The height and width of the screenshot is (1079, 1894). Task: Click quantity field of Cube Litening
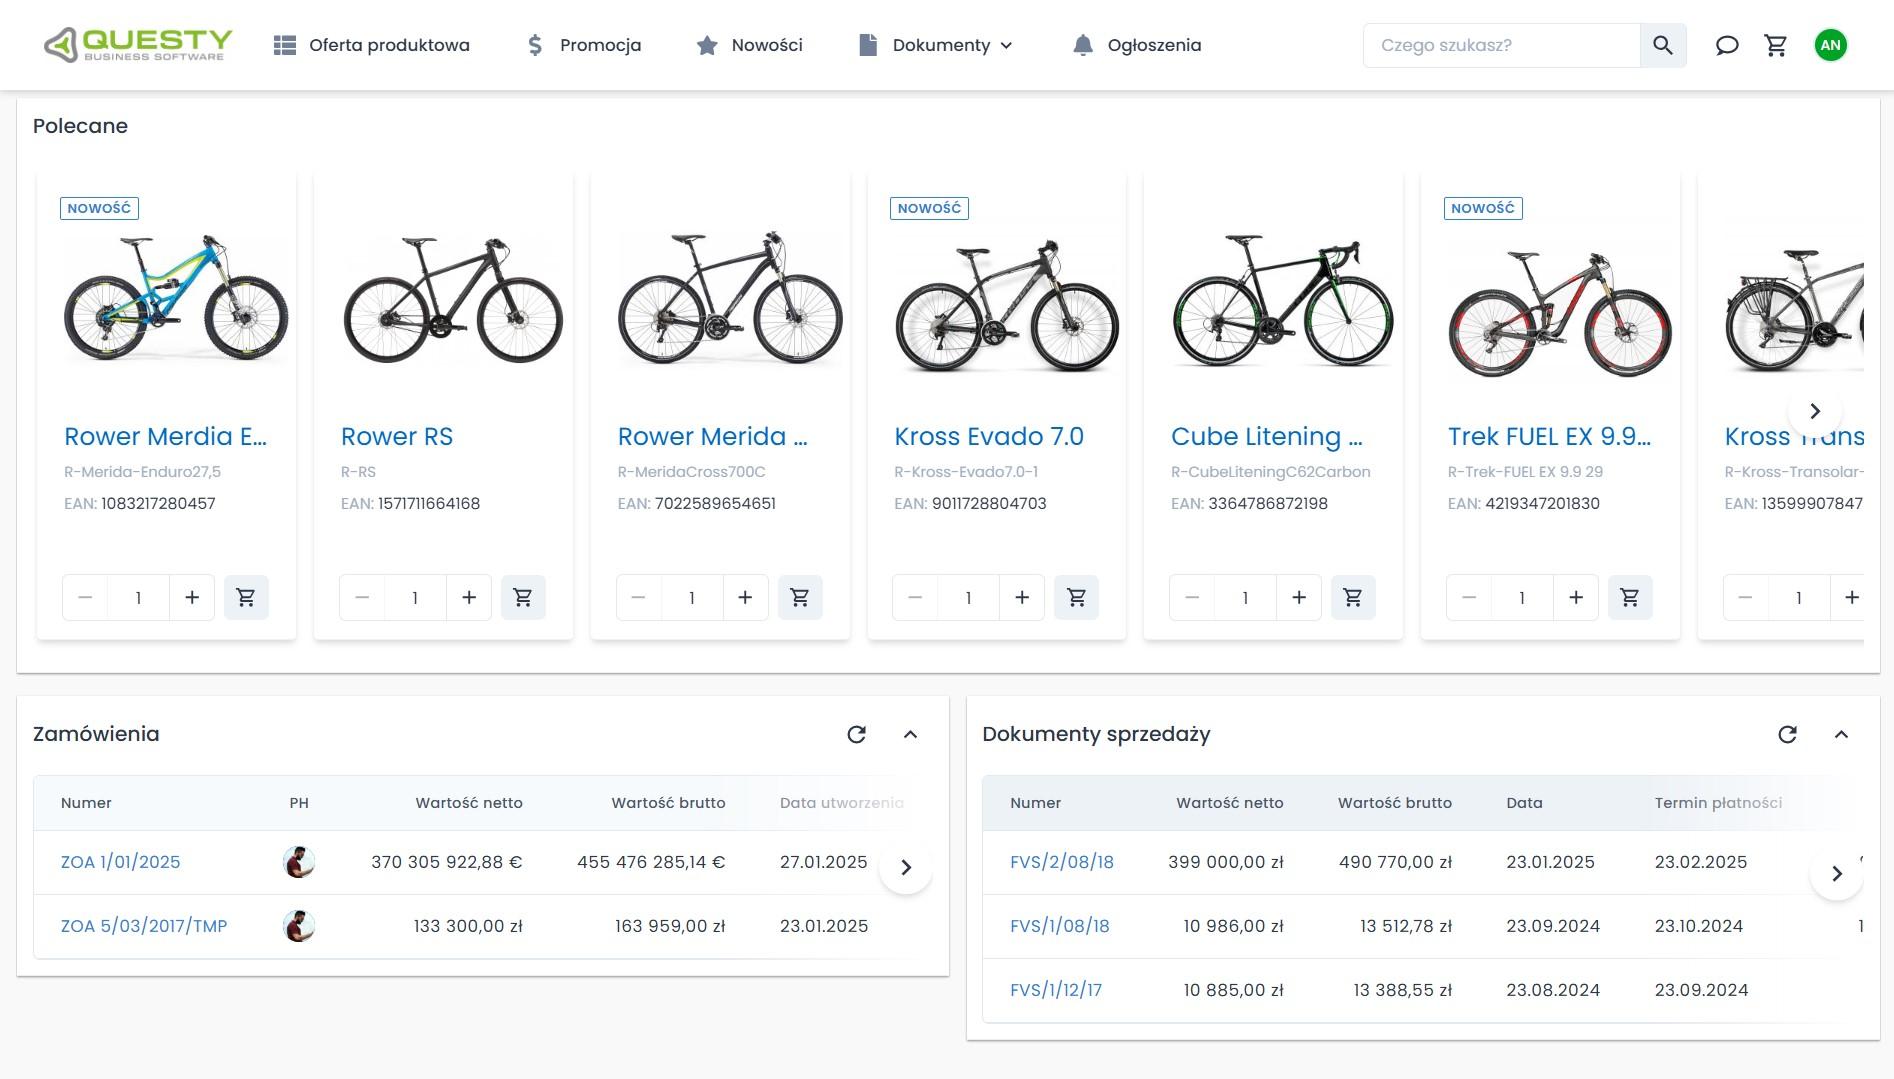click(1245, 598)
